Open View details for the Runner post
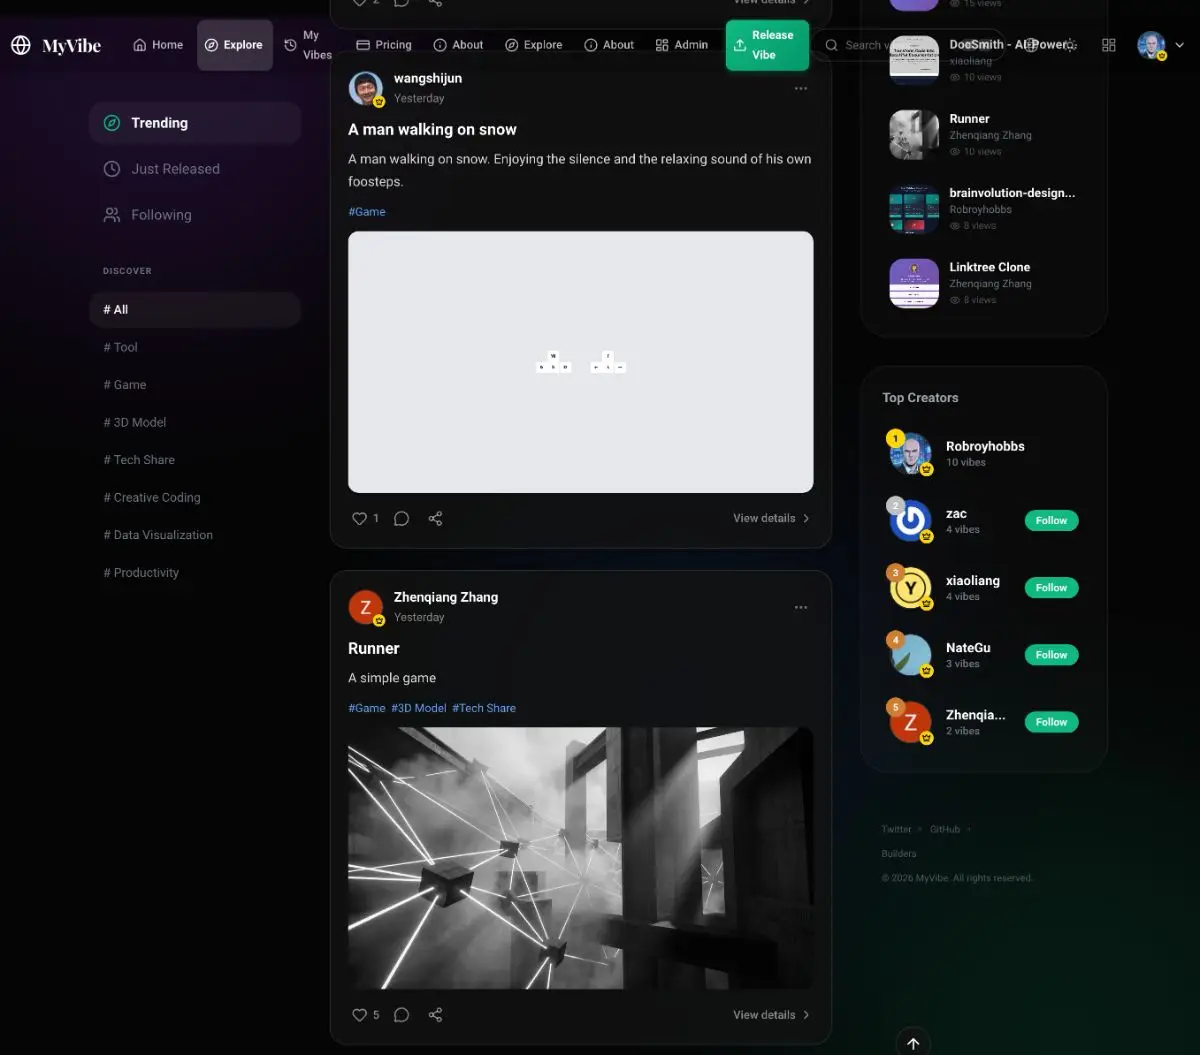This screenshot has height=1055, width=1200. [771, 1014]
